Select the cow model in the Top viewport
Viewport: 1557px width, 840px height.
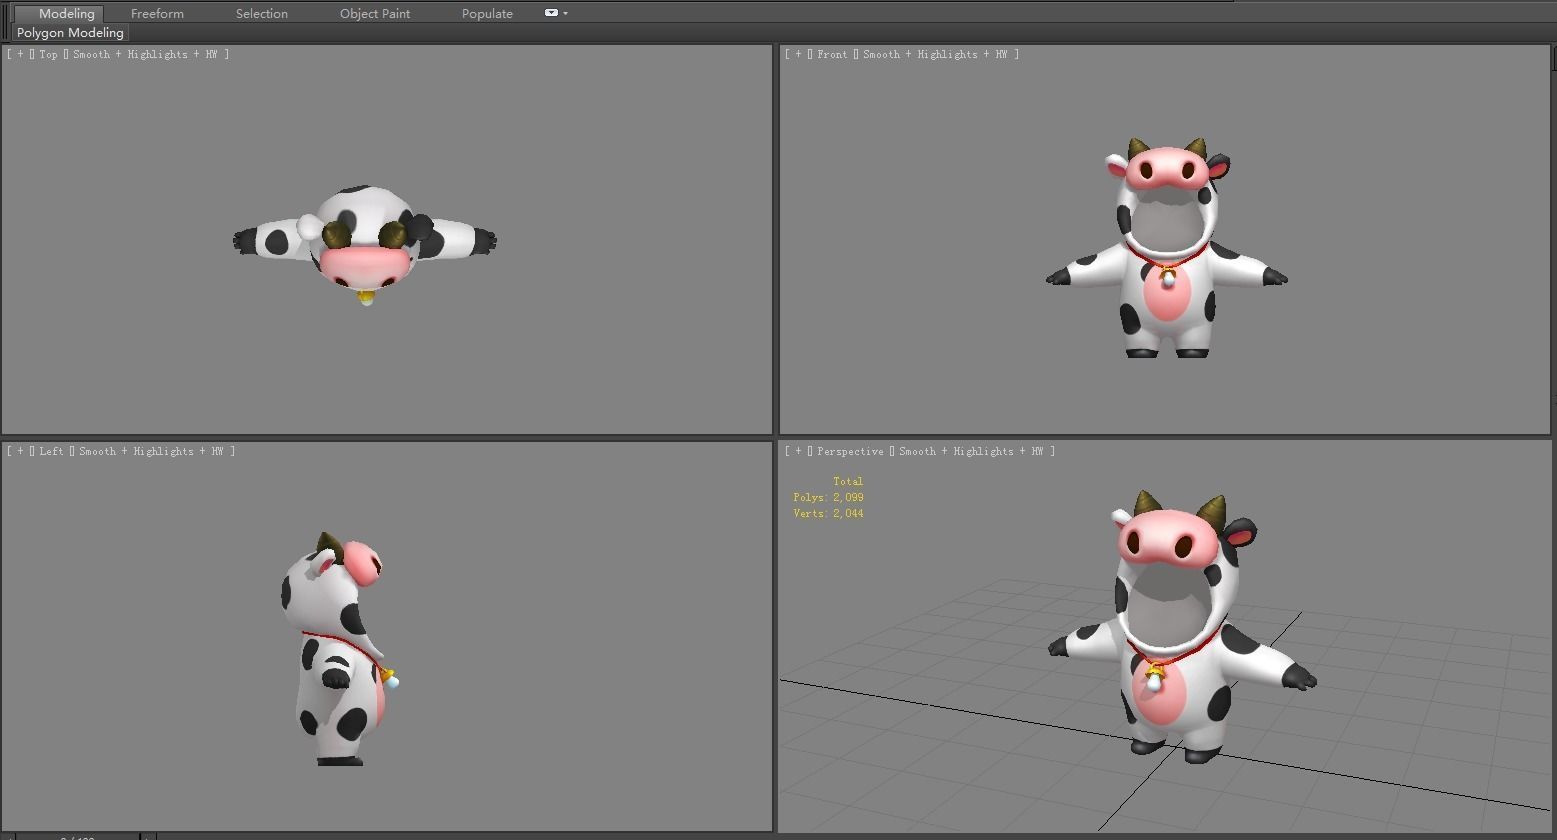pyautogui.click(x=364, y=243)
